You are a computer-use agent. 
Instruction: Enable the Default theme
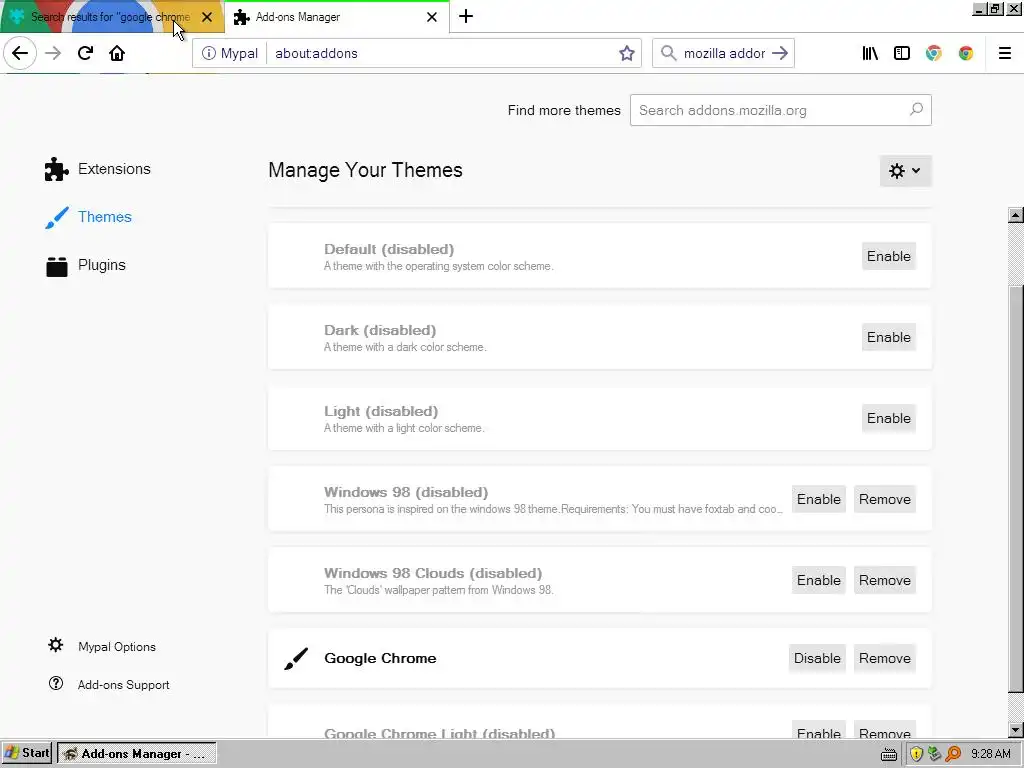pyautogui.click(x=888, y=256)
